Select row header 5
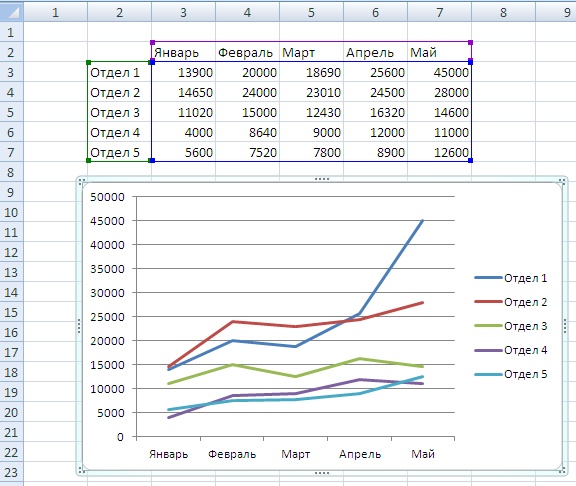 [11, 112]
